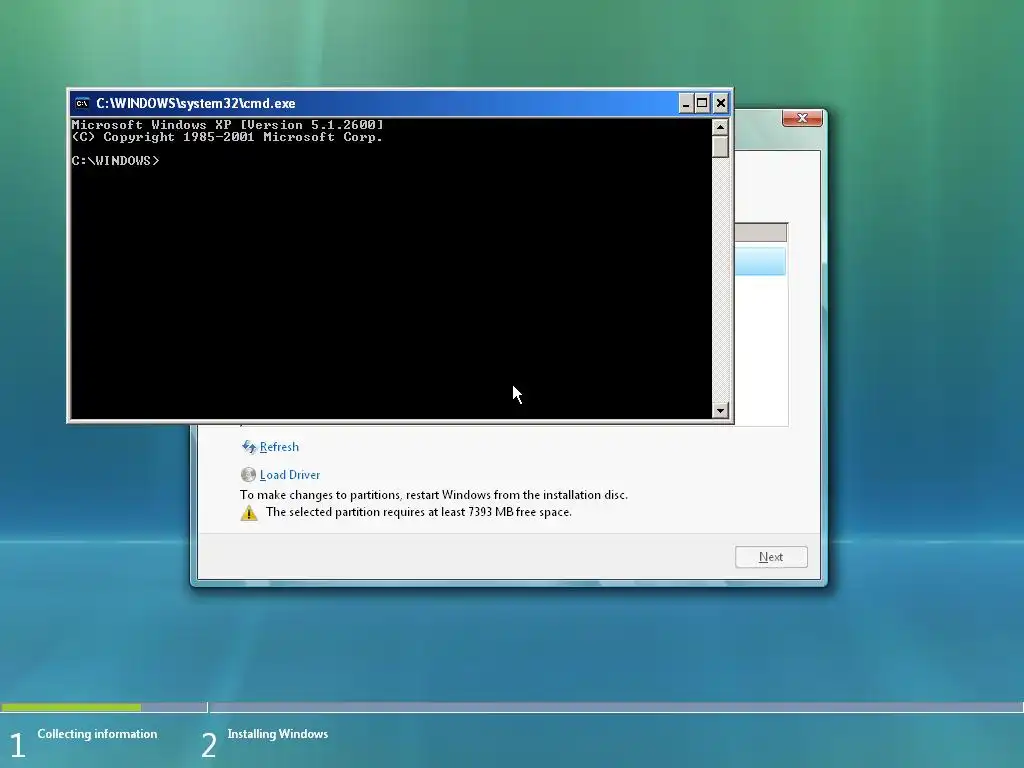This screenshot has width=1024, height=768.
Task: Click the 'To make changes to partitions' message
Action: 434,495
